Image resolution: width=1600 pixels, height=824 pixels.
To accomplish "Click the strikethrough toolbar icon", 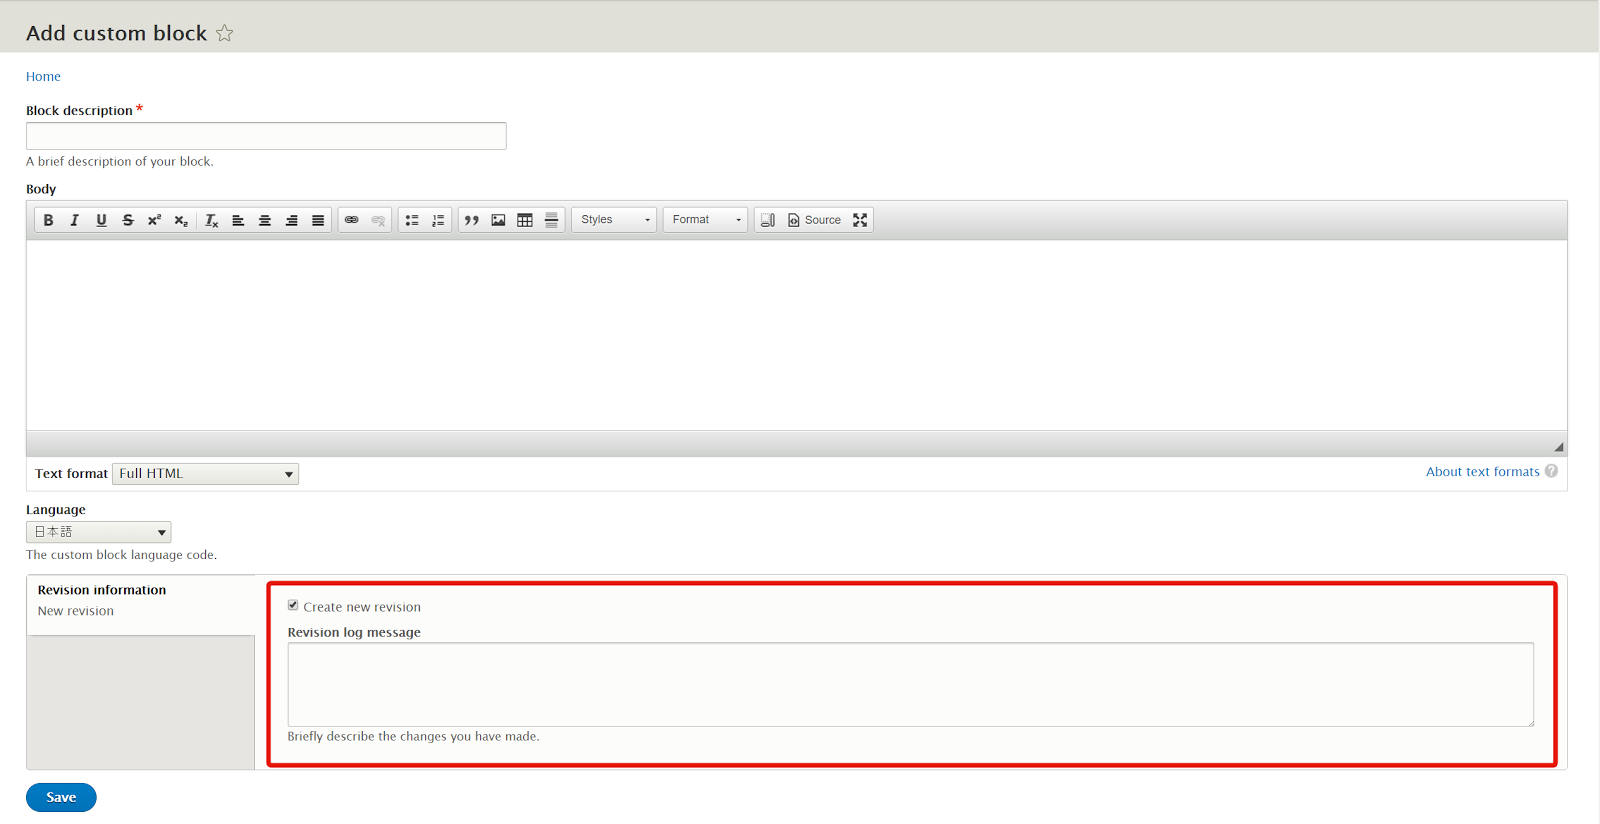I will click(128, 220).
